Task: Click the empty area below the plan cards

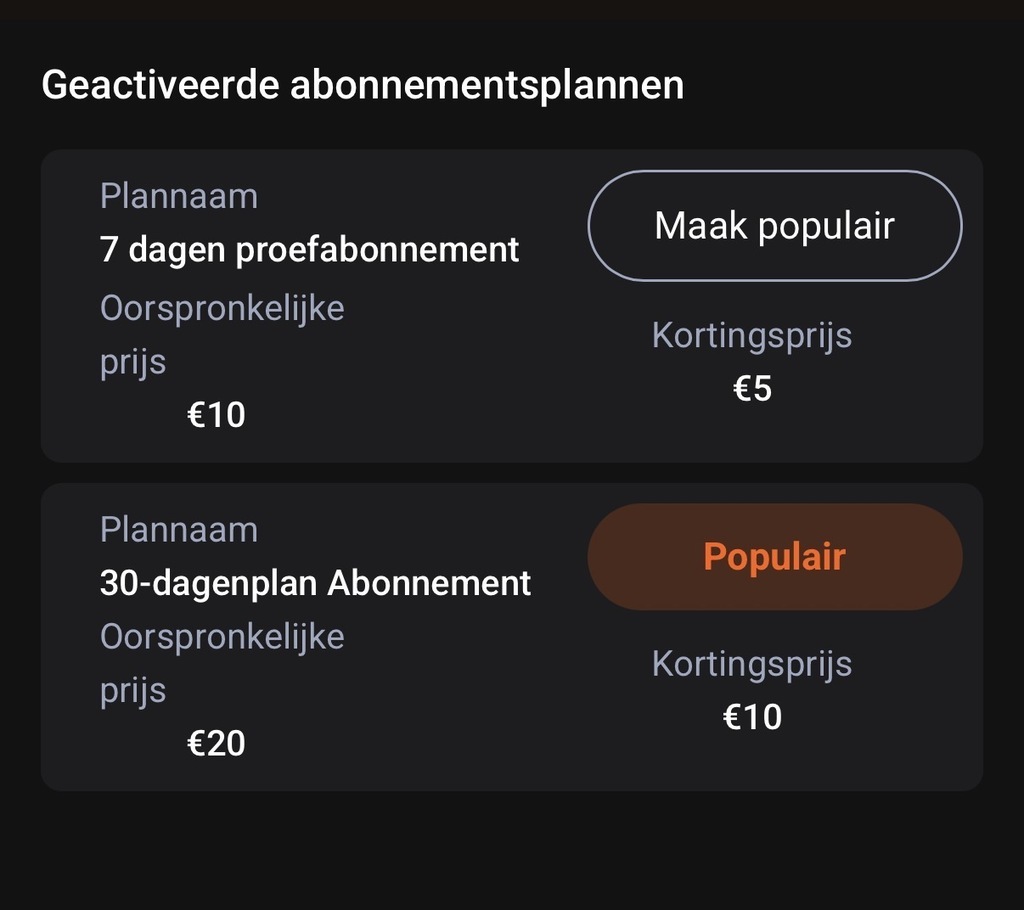Action: pos(512,850)
